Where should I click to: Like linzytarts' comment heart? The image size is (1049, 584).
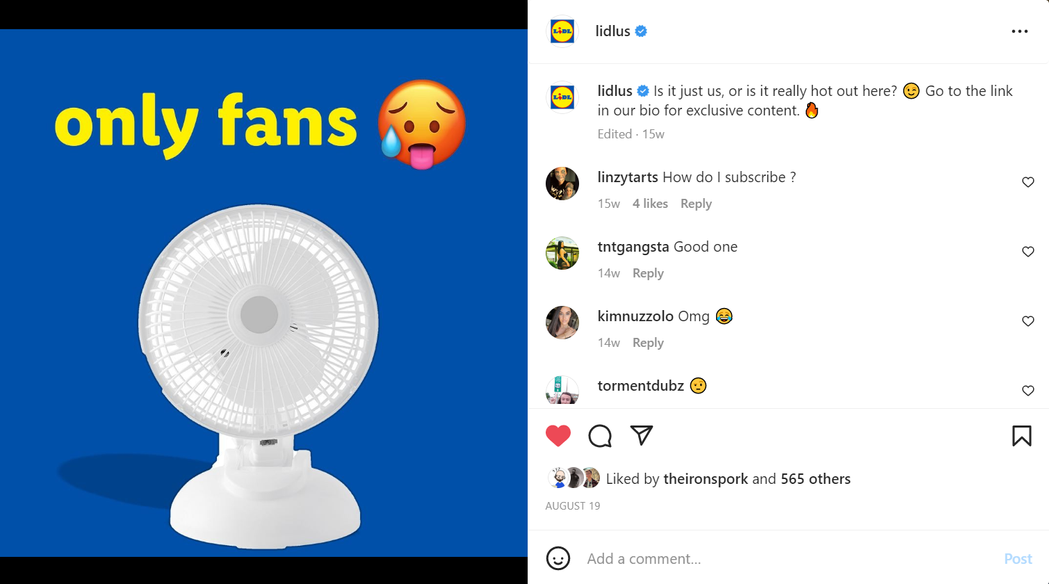(1028, 182)
